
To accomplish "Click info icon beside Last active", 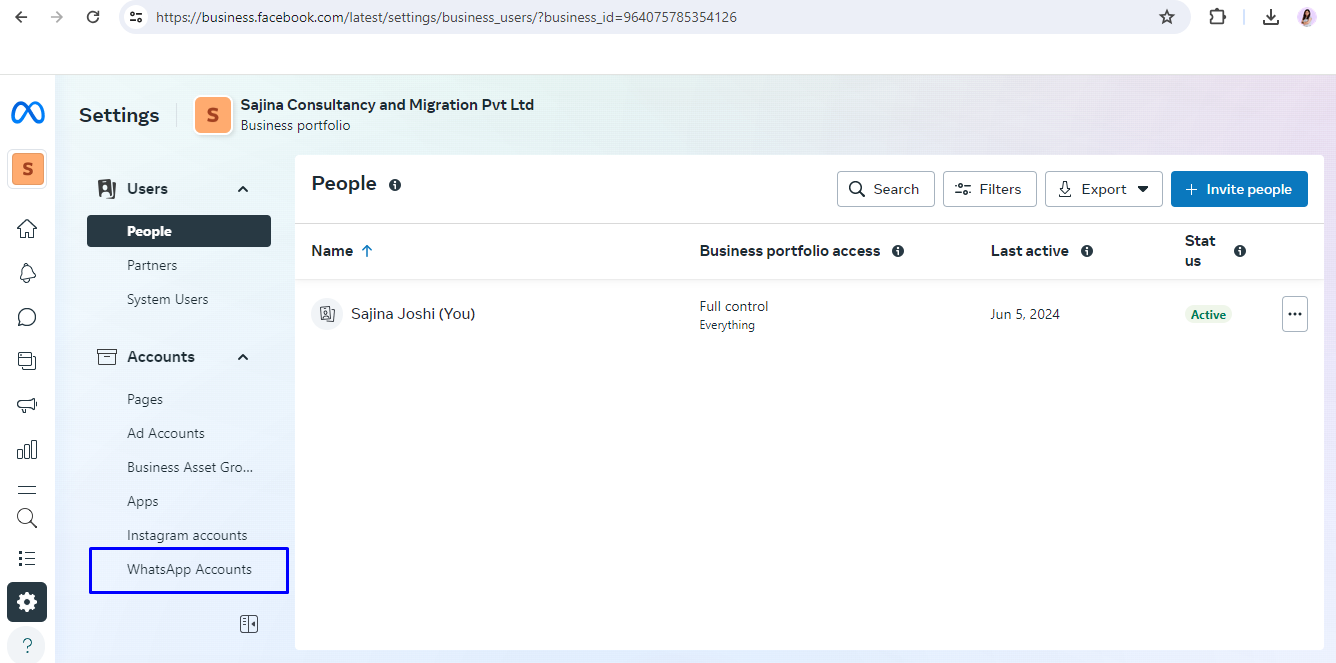I will pos(1087,251).
